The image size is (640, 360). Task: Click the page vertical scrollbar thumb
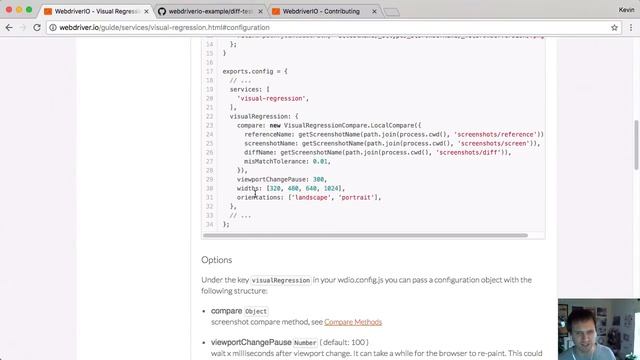(x=636, y=145)
